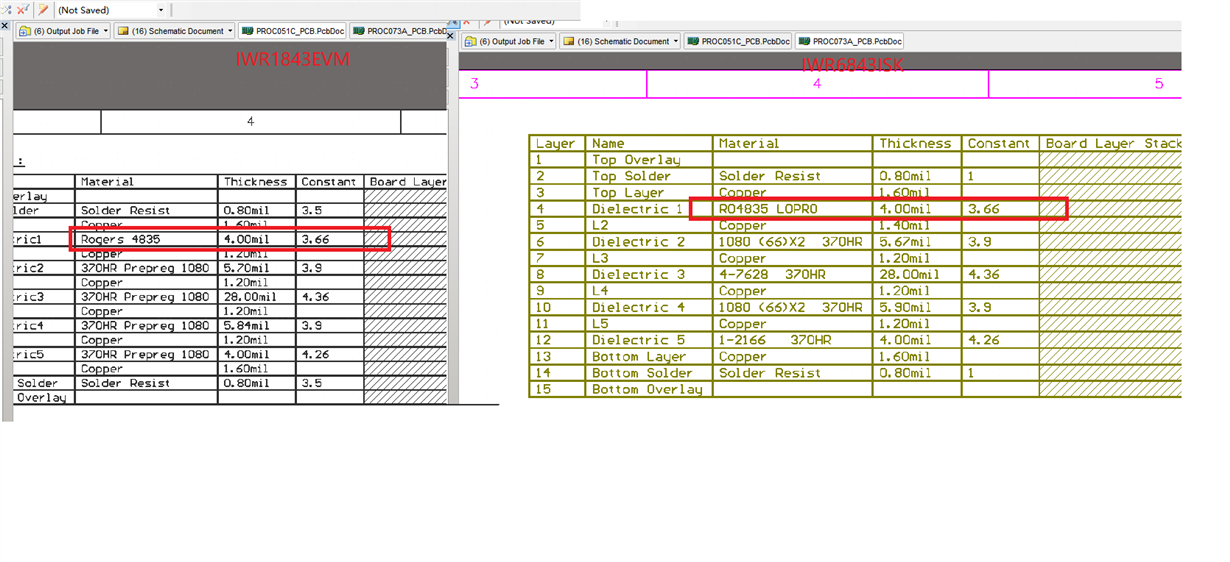1230x562 pixels.
Task: Click the 'Top Layer' name cell in right table
Action: tap(649, 192)
